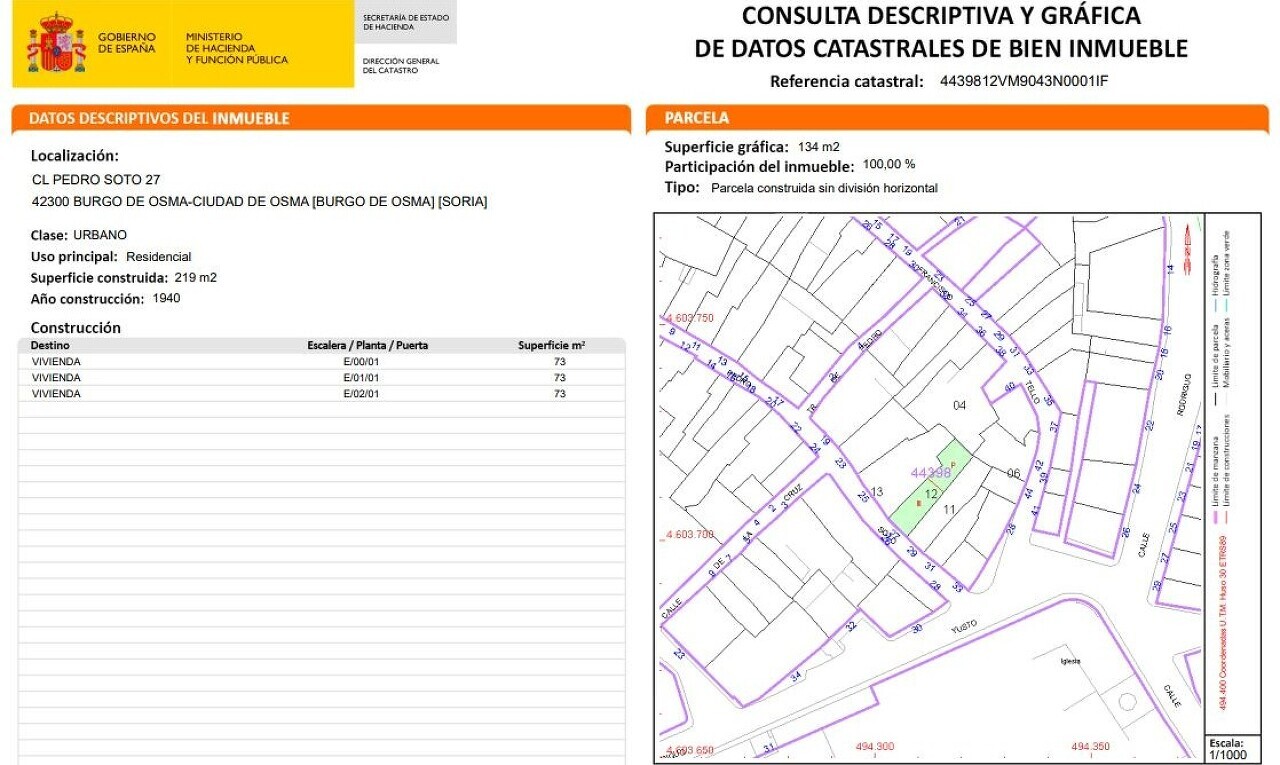
Task: Click 'DATOS DESCRIPTIVOS DEL INMUEBLE' header
Action: pyautogui.click(x=159, y=118)
